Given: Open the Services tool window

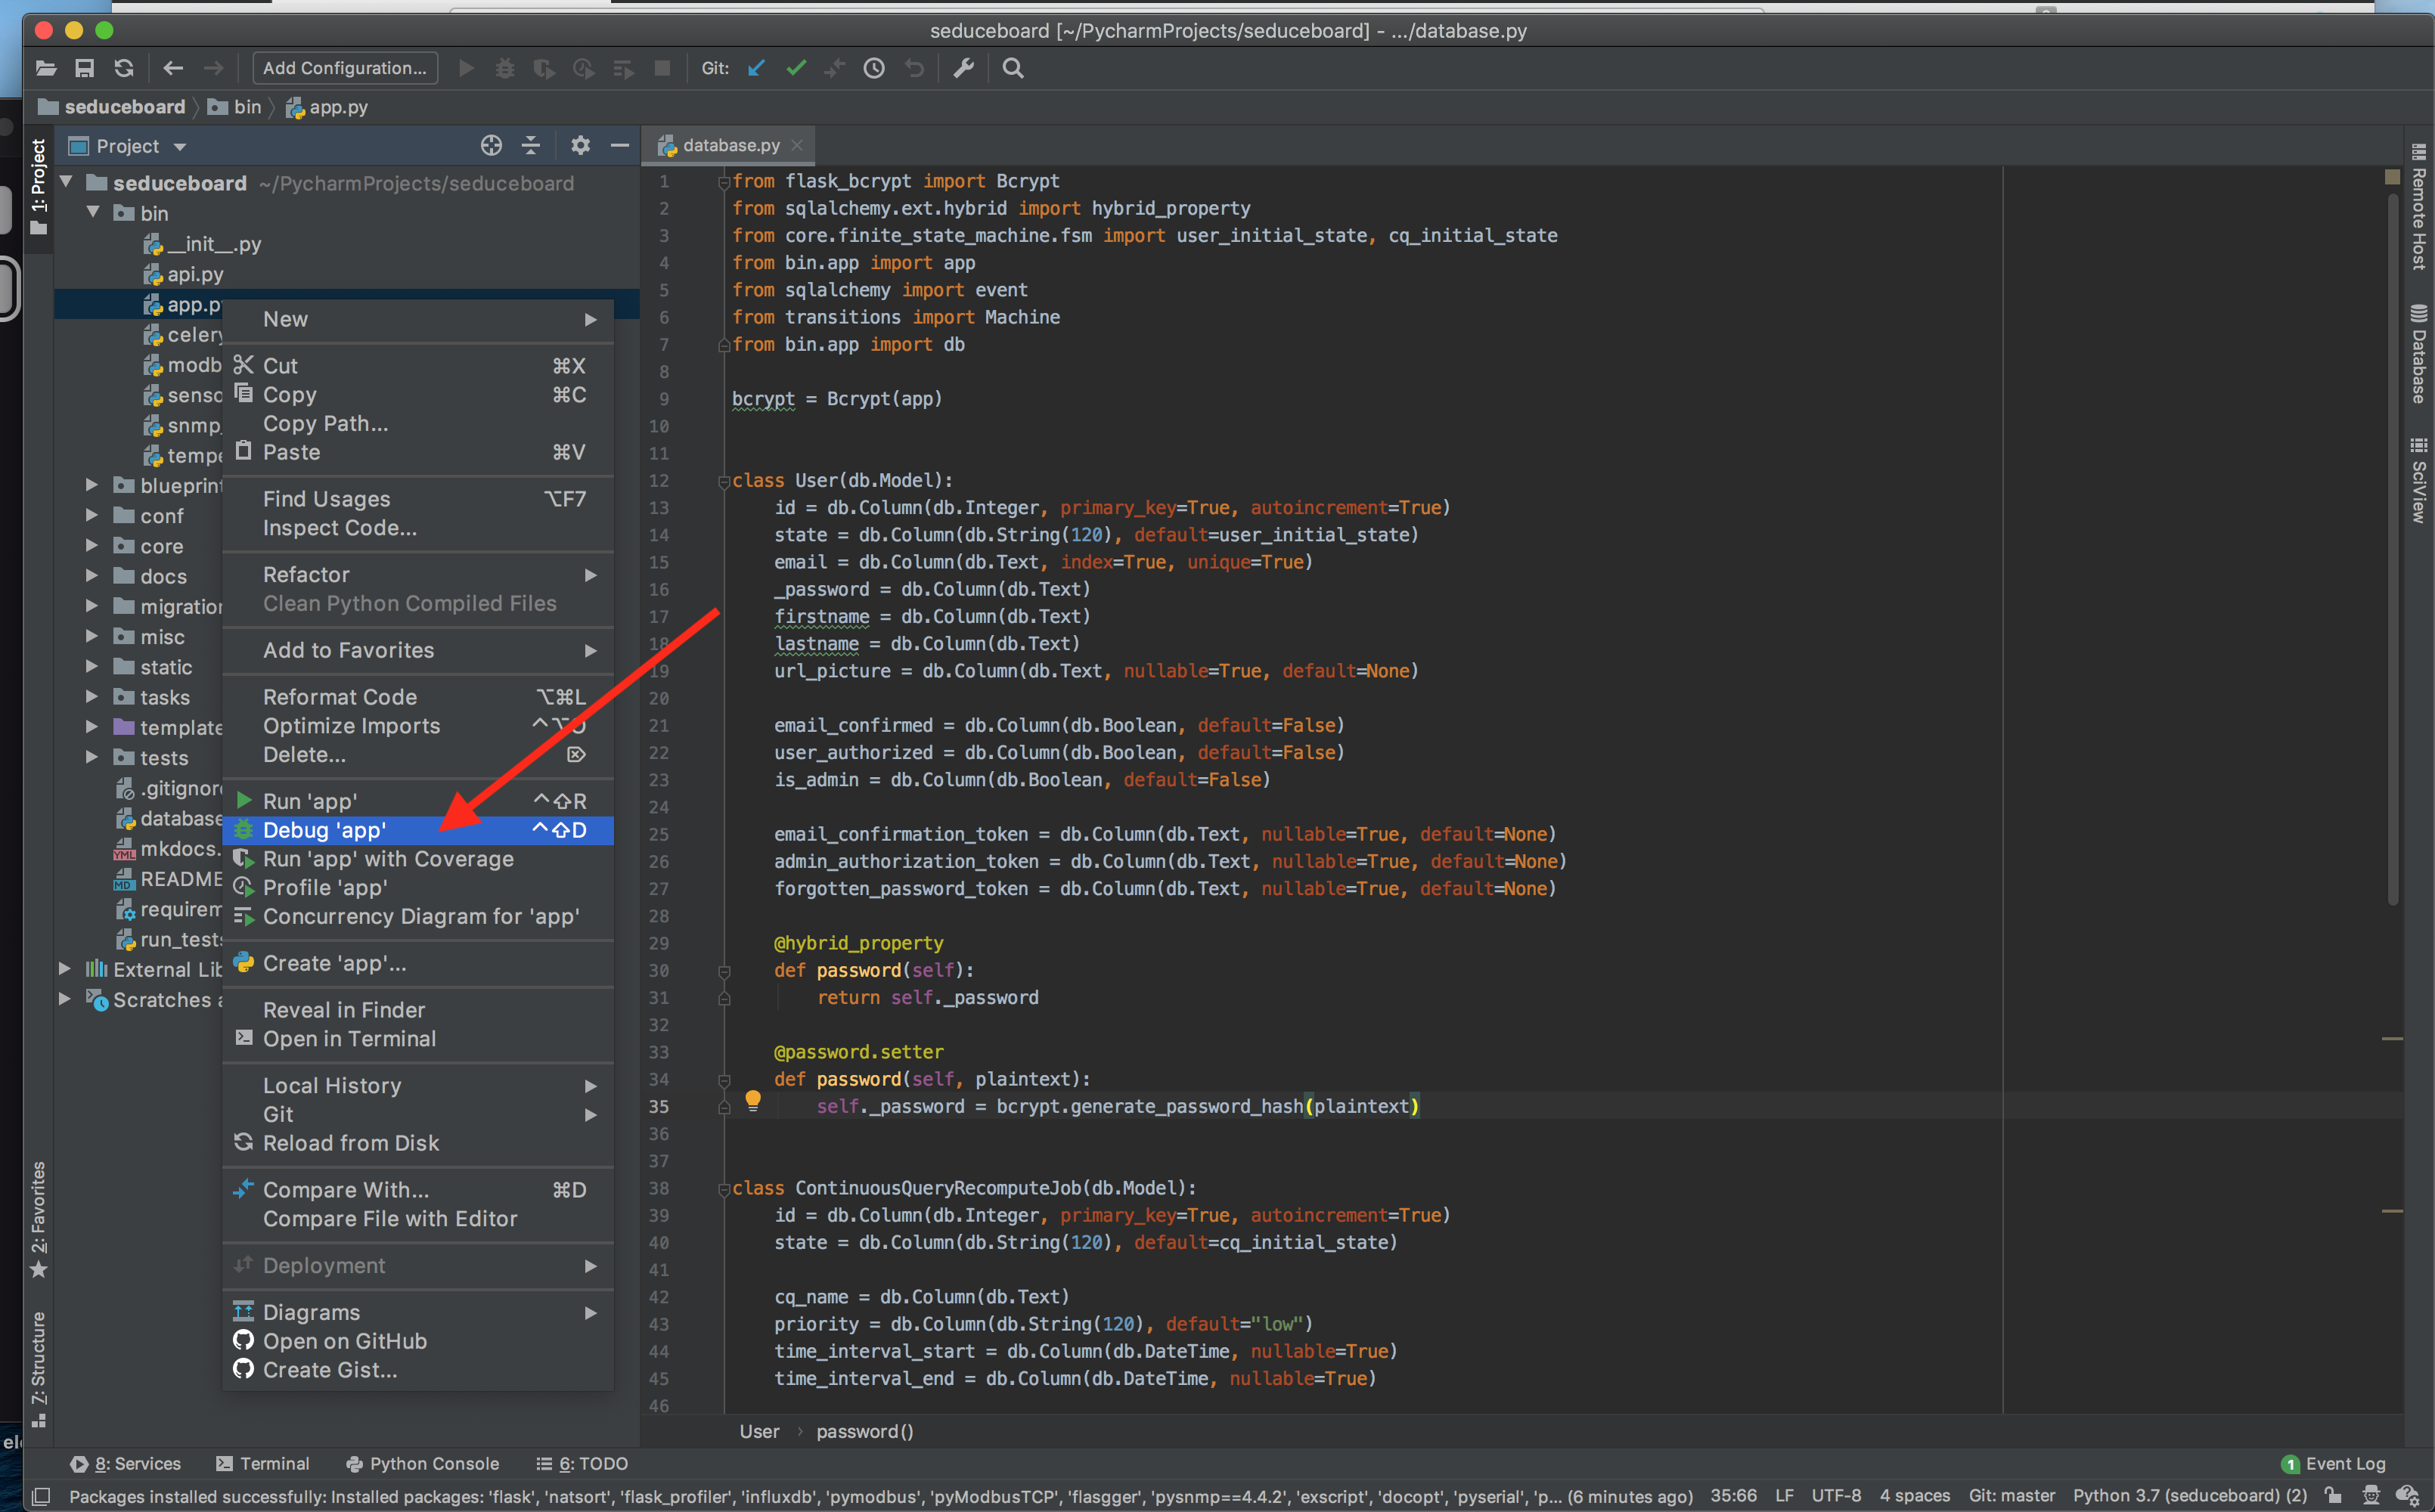Looking at the screenshot, I should 126,1464.
